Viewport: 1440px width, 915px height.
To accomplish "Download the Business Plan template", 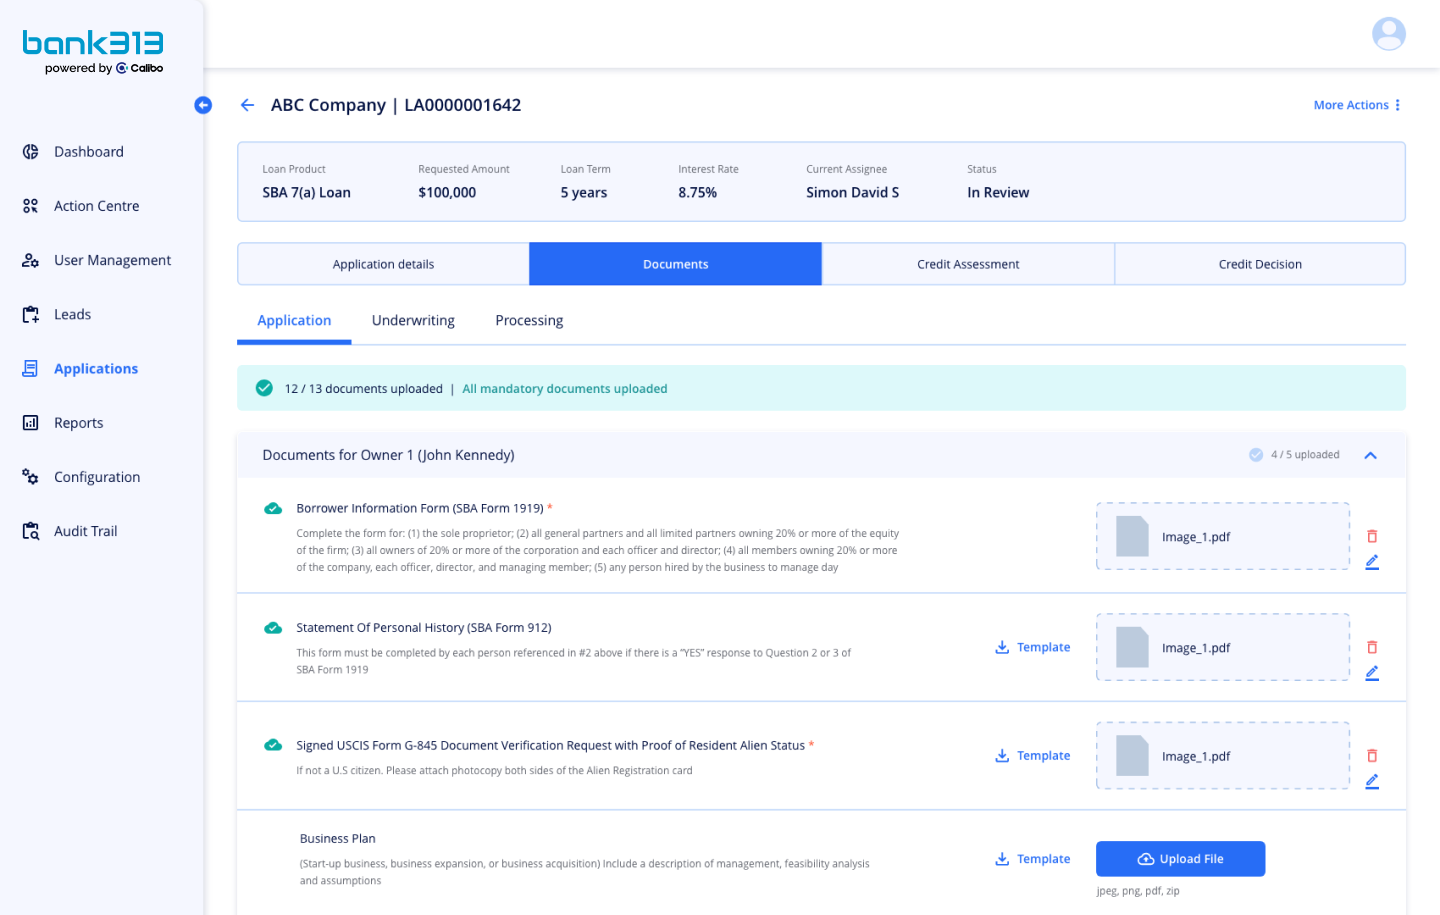I will pyautogui.click(x=1032, y=859).
